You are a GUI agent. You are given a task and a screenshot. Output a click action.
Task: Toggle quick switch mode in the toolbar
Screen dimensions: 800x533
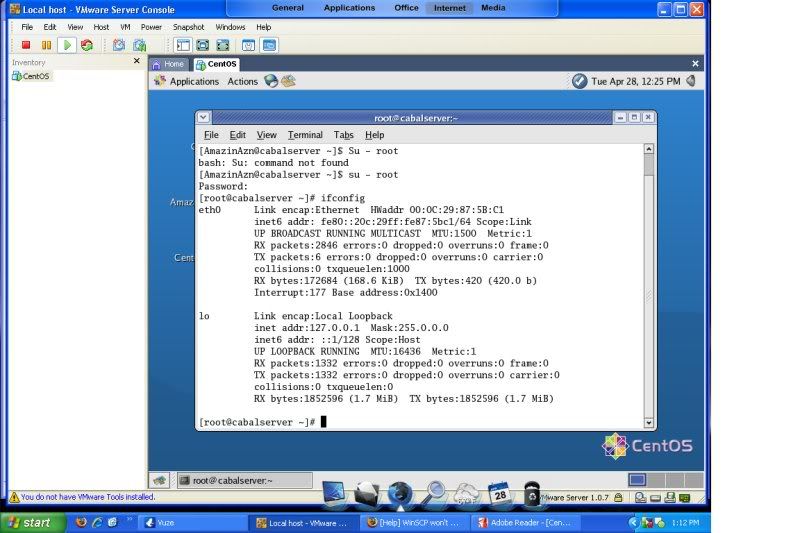[x=224, y=45]
